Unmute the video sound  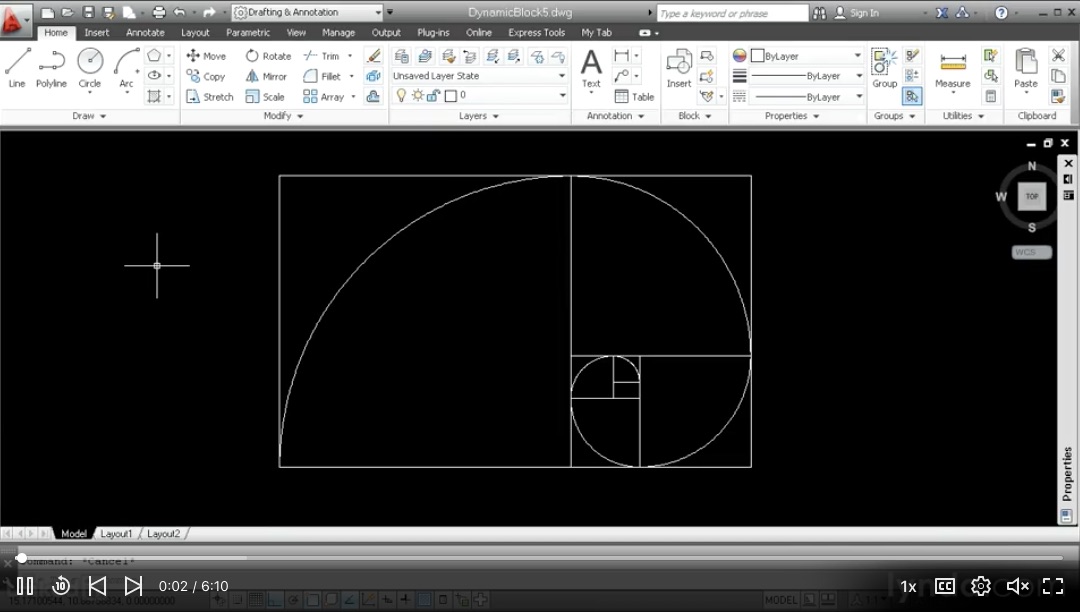click(x=1017, y=586)
